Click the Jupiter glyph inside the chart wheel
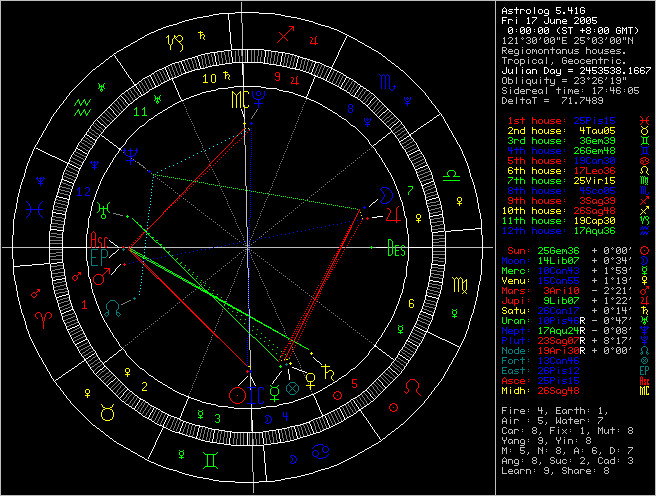The height and width of the screenshot is (496, 656). pos(394,213)
